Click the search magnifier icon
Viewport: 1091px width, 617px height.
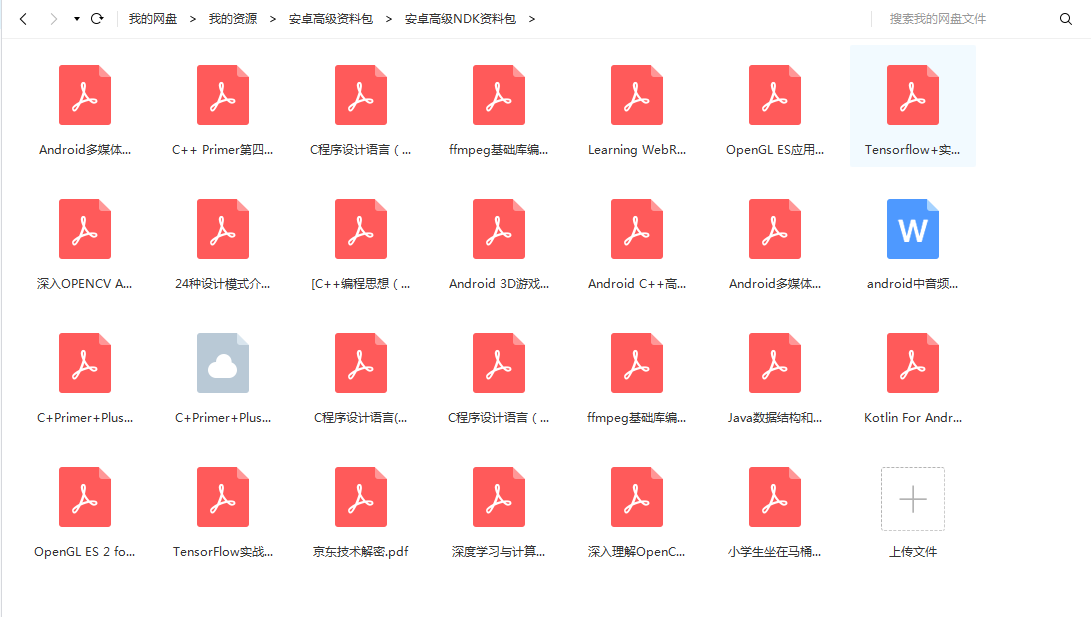click(x=1066, y=18)
